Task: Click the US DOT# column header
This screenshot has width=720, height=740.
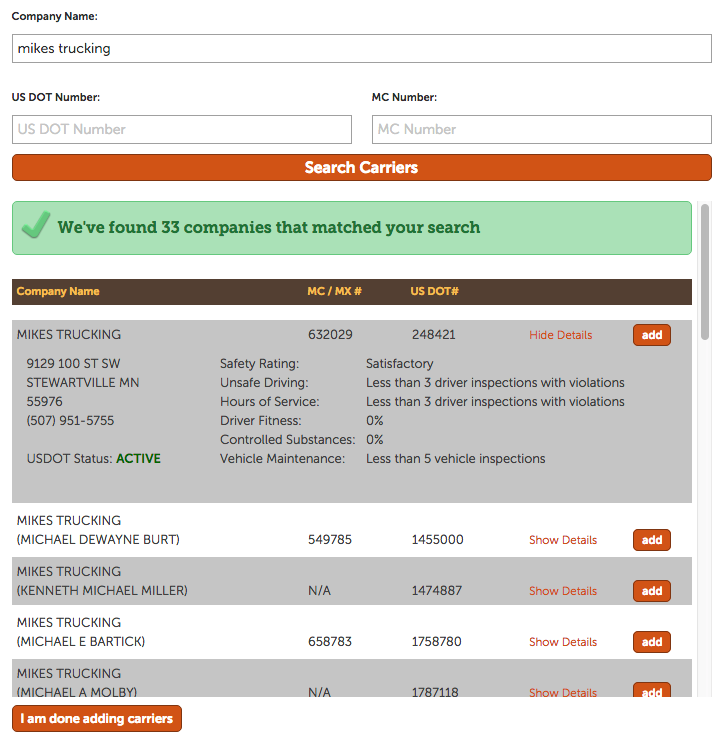Action: (434, 291)
